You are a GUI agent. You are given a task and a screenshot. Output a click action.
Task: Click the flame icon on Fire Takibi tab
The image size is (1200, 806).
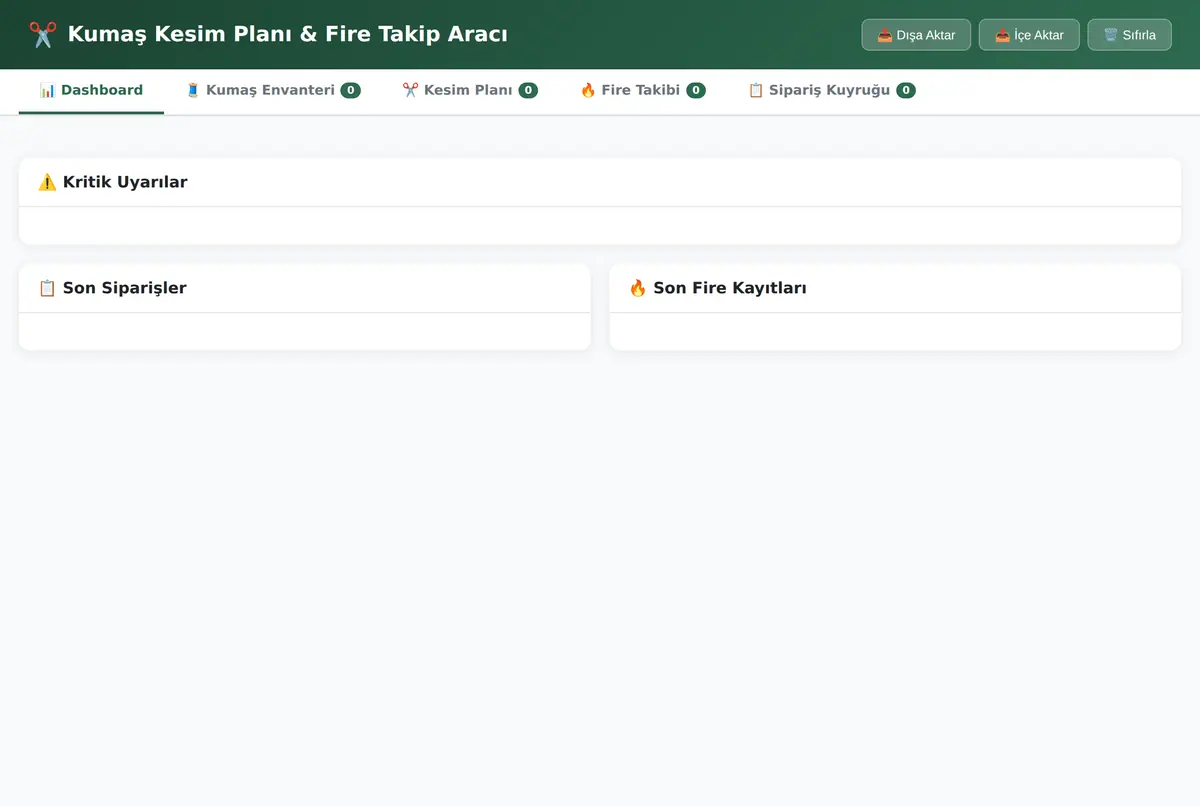click(x=588, y=90)
